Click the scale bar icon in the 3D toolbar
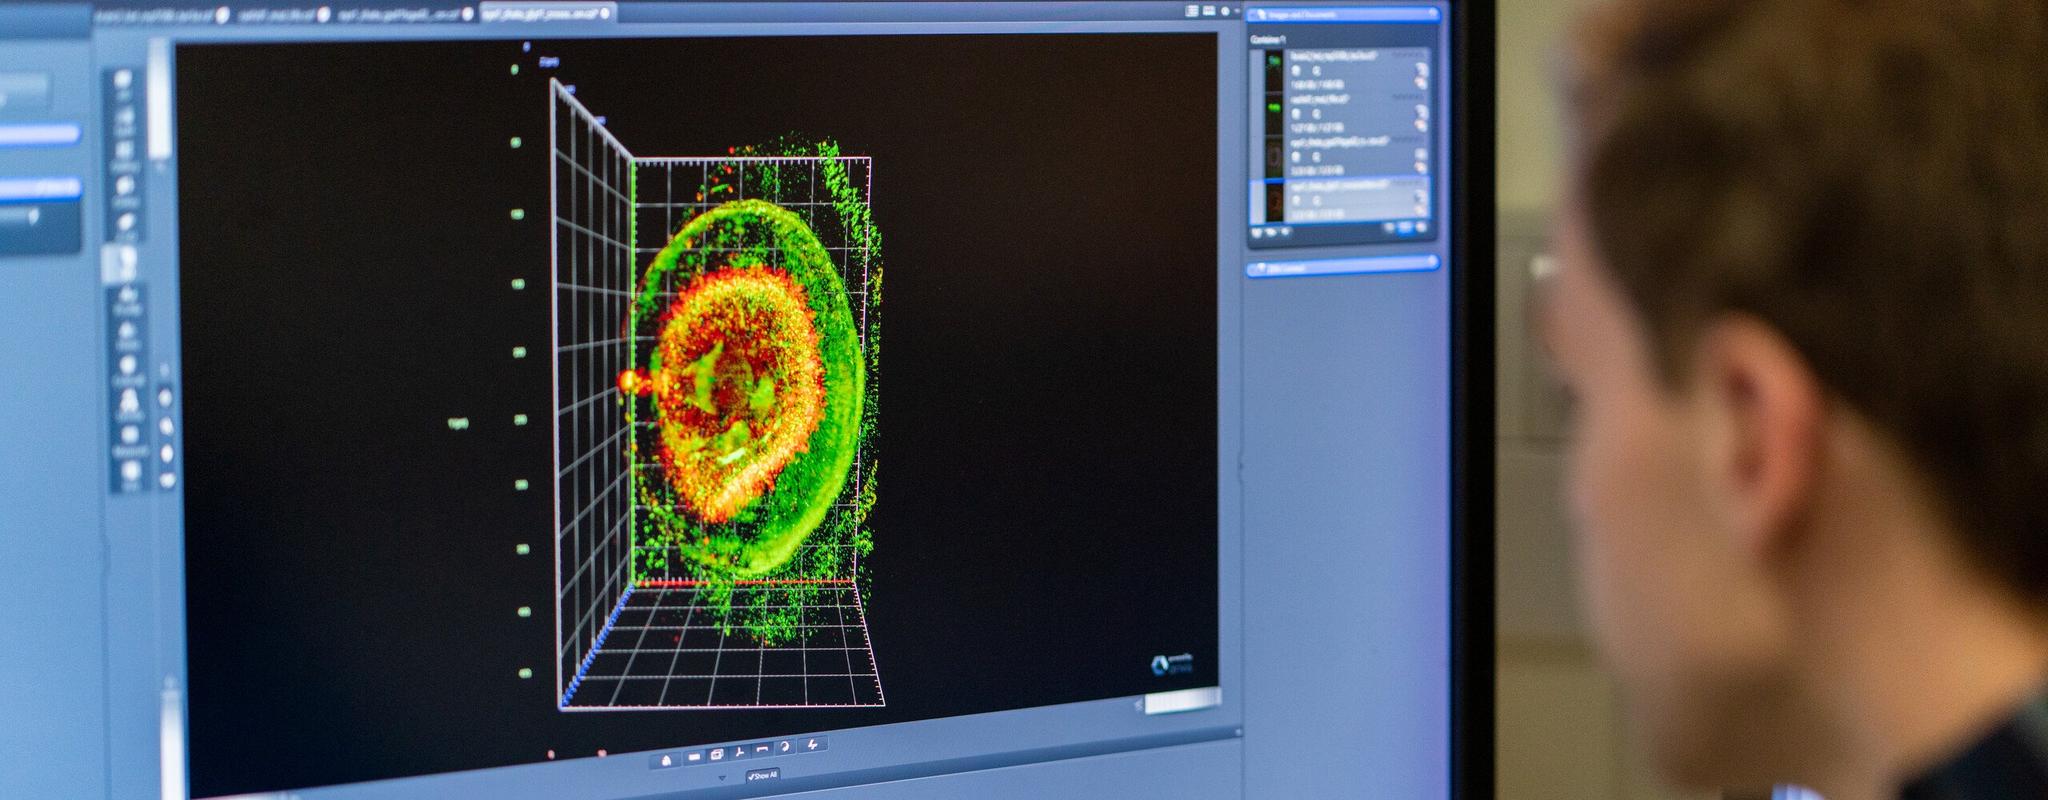Viewport: 2048px width, 800px height. [x=762, y=749]
